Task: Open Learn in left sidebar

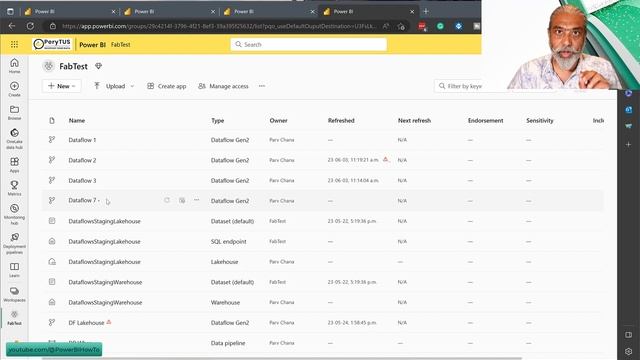Action: click(x=14, y=270)
